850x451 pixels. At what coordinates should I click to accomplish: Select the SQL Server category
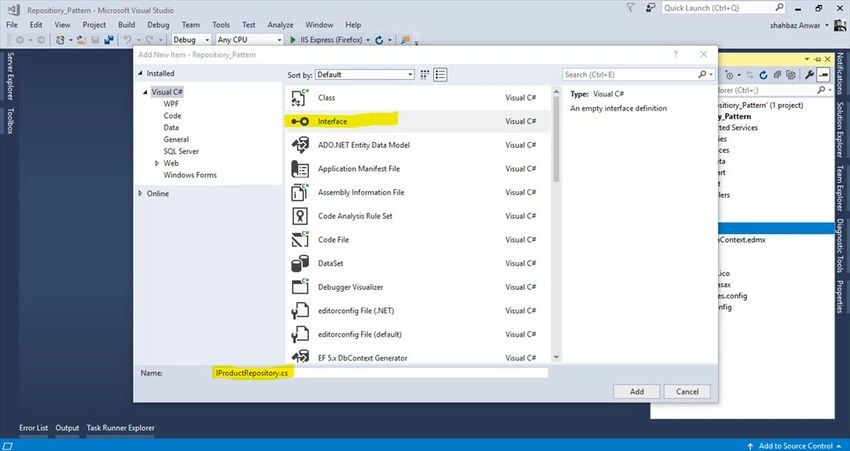(x=181, y=151)
